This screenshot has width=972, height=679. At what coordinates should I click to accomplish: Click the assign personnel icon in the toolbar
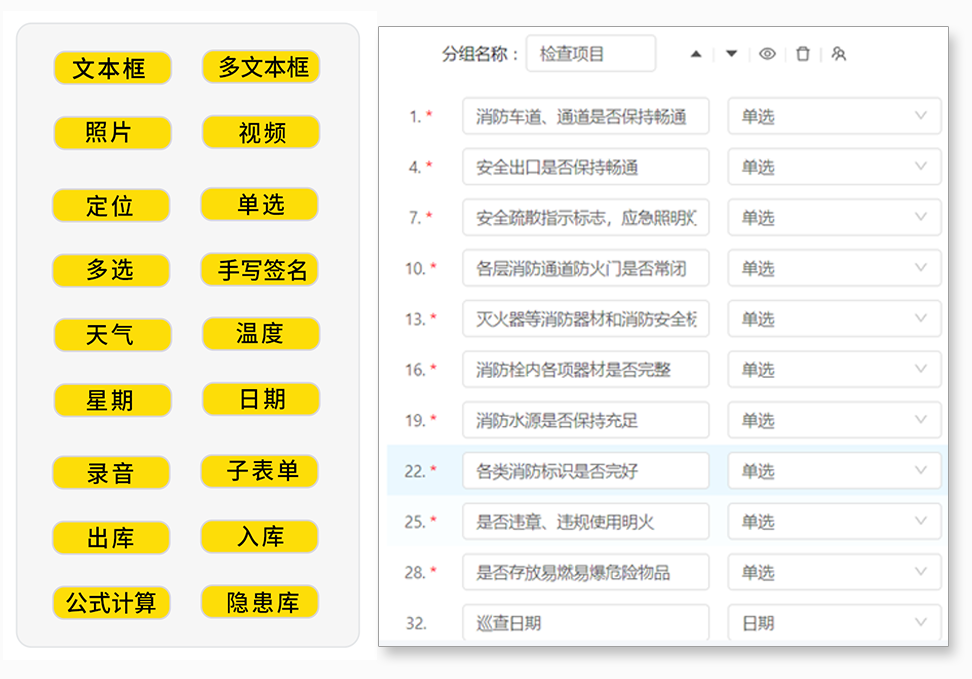click(x=838, y=54)
